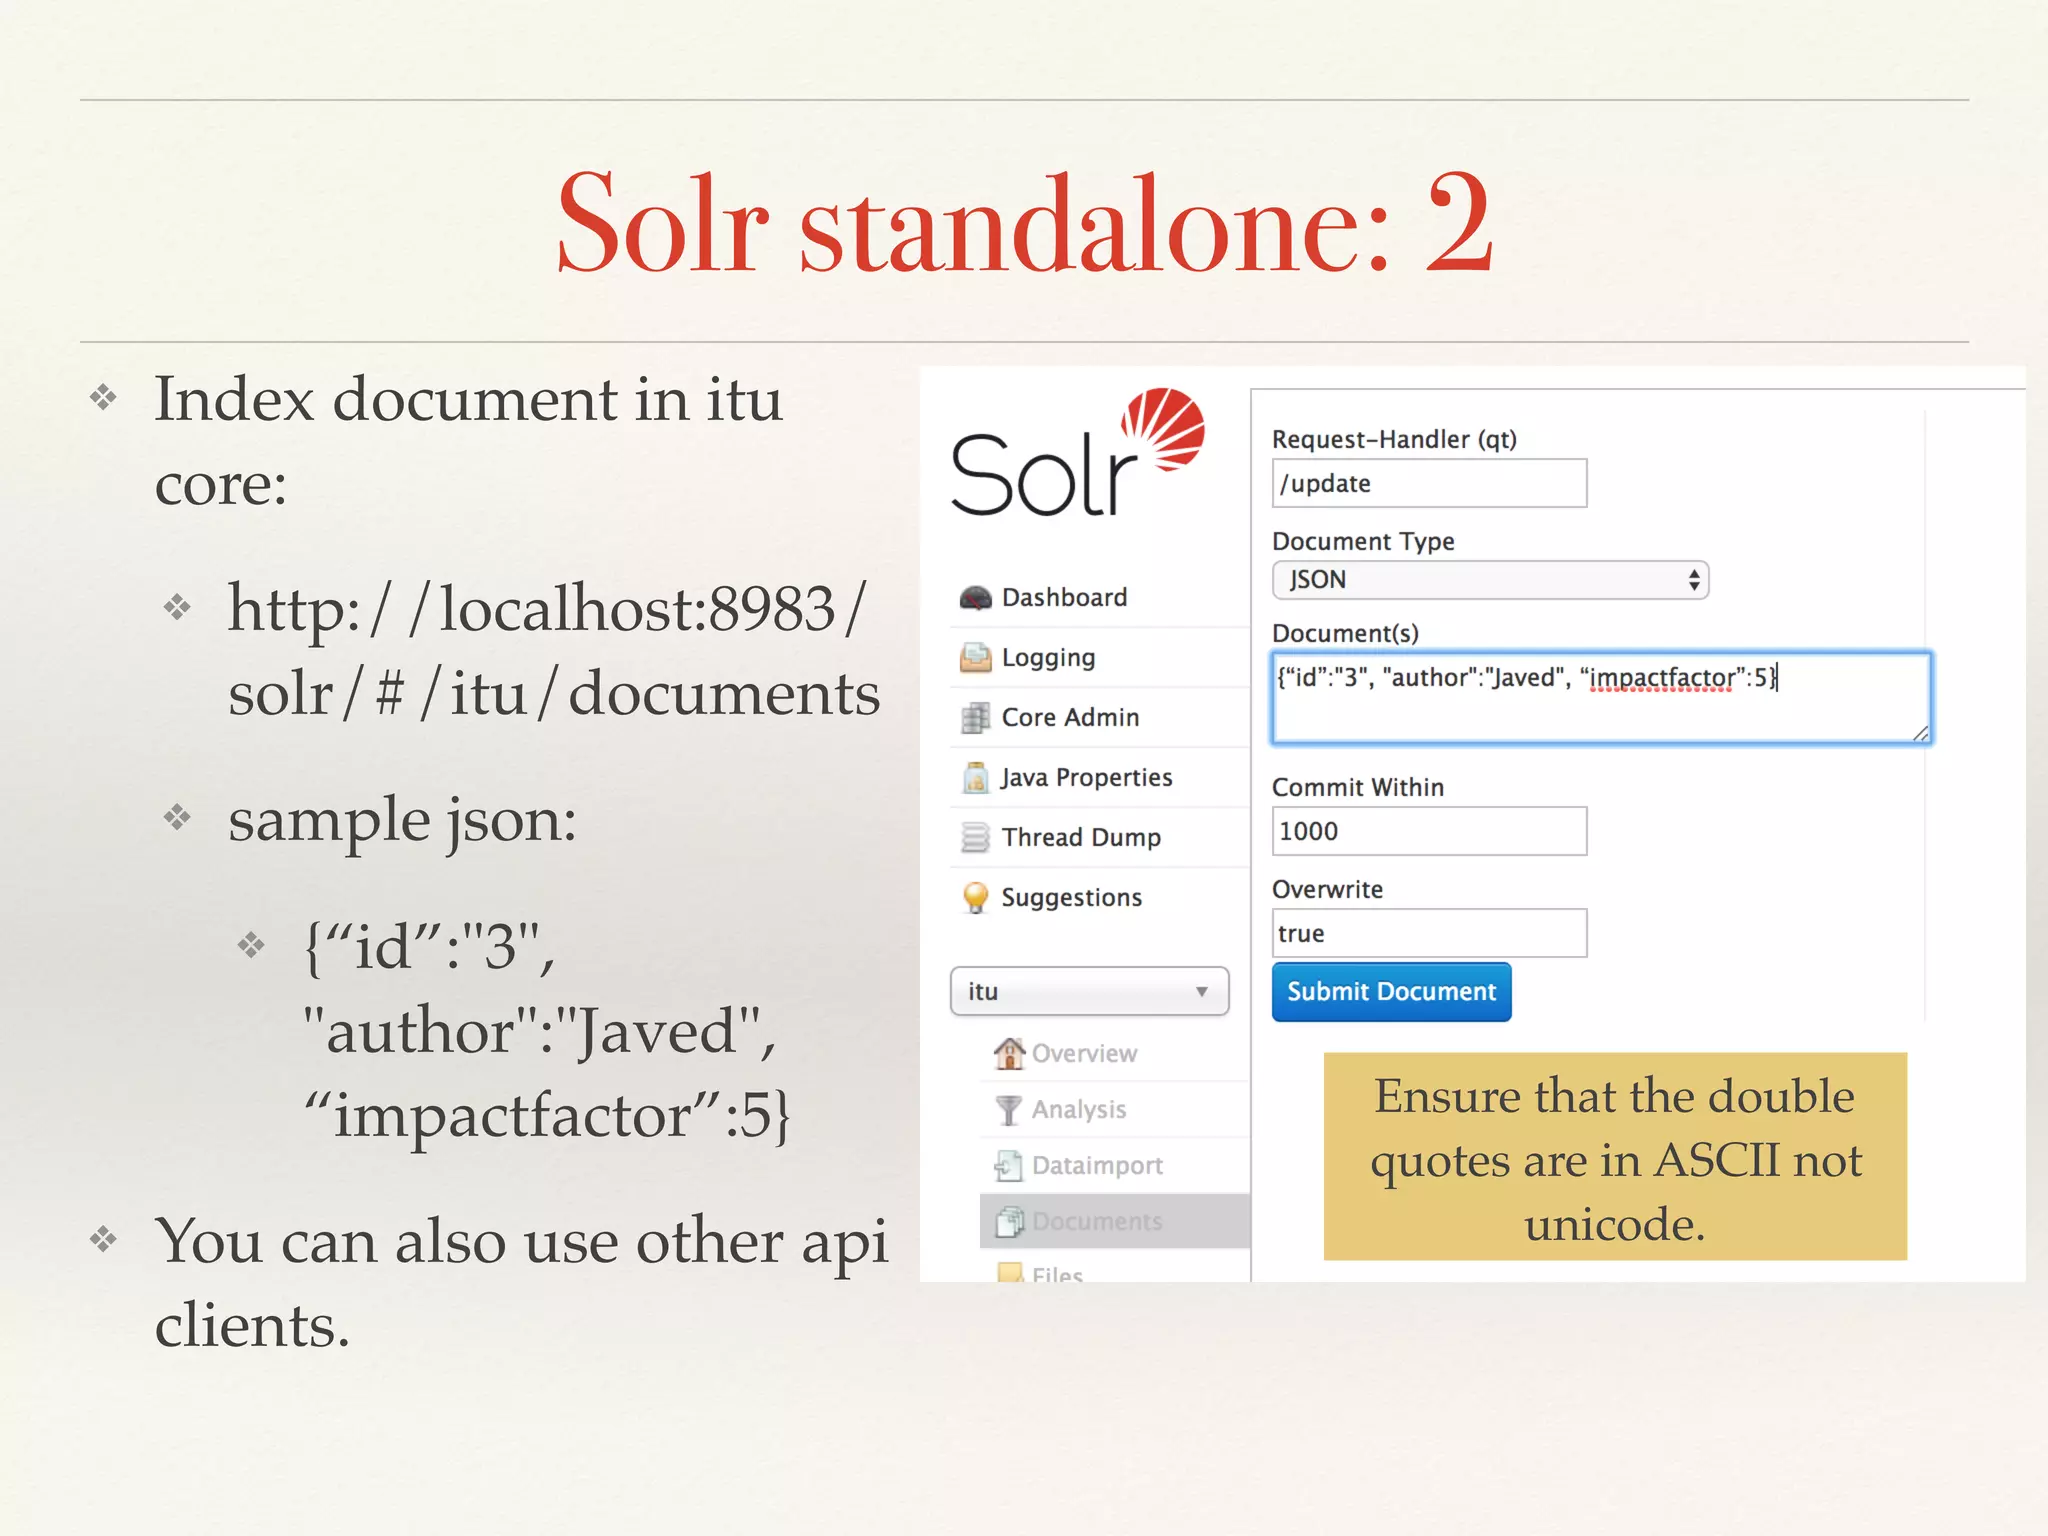The height and width of the screenshot is (1536, 2048).
Task: Click the Overview house icon
Action: point(1009,1053)
